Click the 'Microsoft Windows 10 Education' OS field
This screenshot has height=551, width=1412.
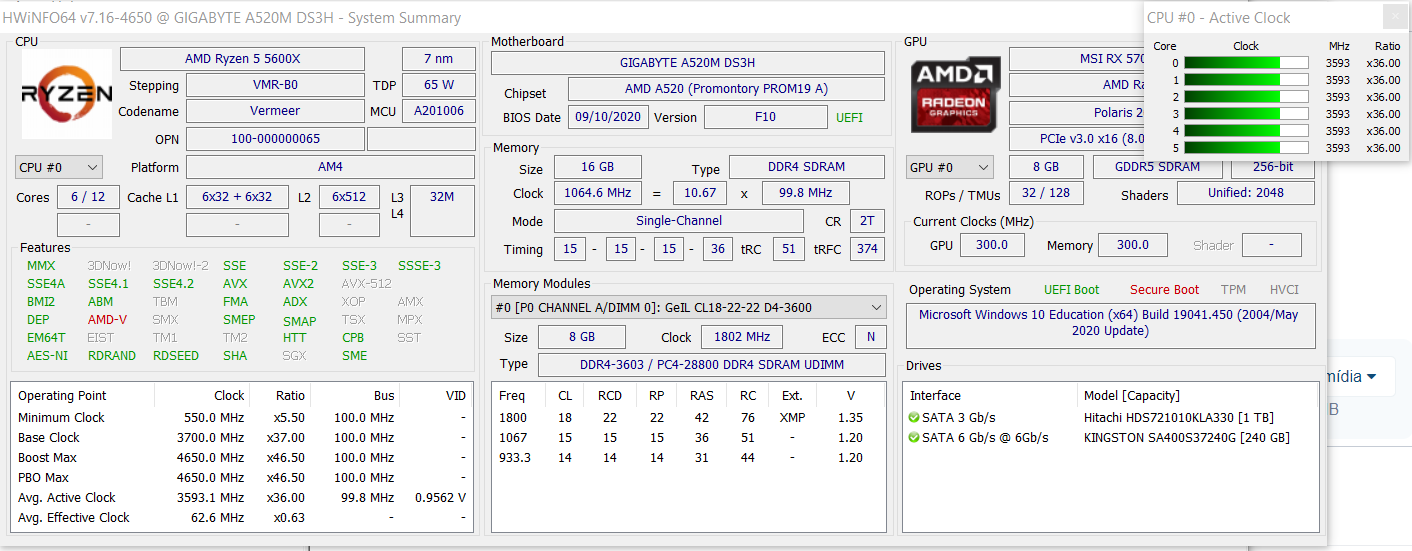[1111, 326]
